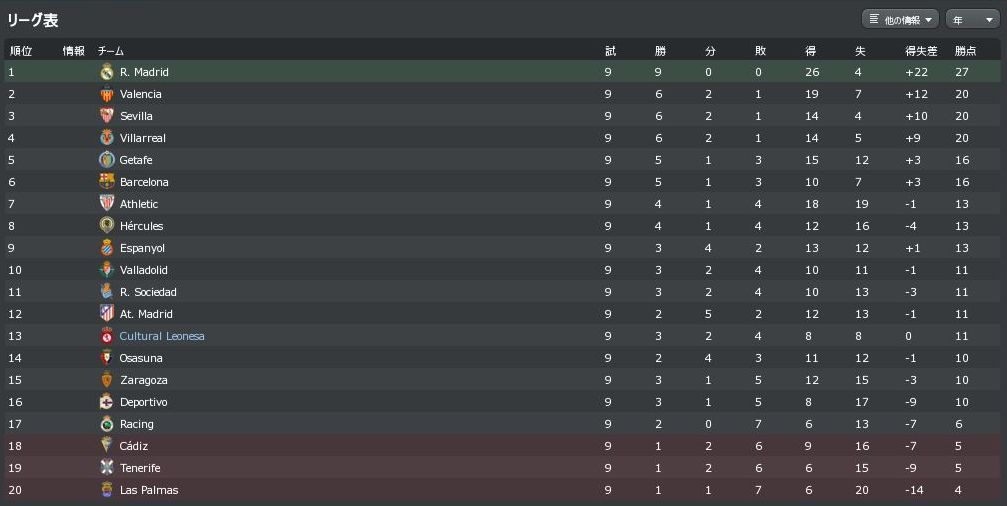Select the Espanyol team name
The width and height of the screenshot is (1007, 506).
point(142,248)
